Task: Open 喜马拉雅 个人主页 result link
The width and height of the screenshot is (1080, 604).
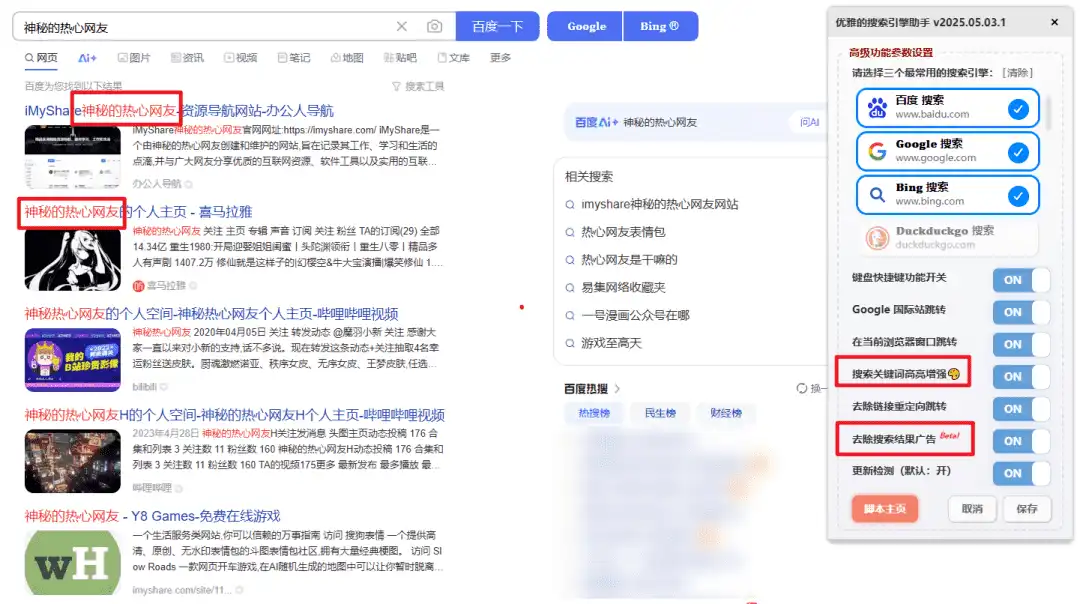Action: (138, 212)
